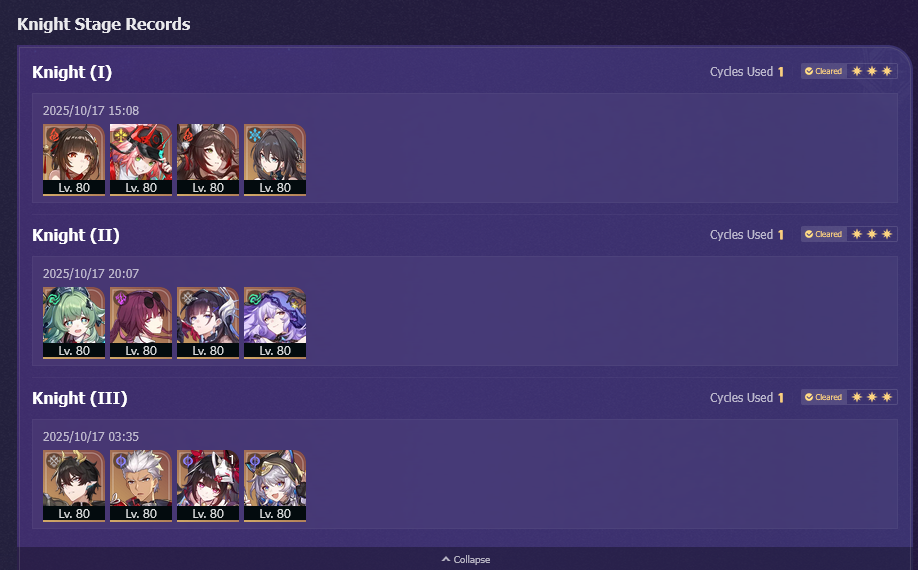The image size is (918, 570).
Task: Select dark-haired horned character in Knight (III)
Action: click(74, 485)
